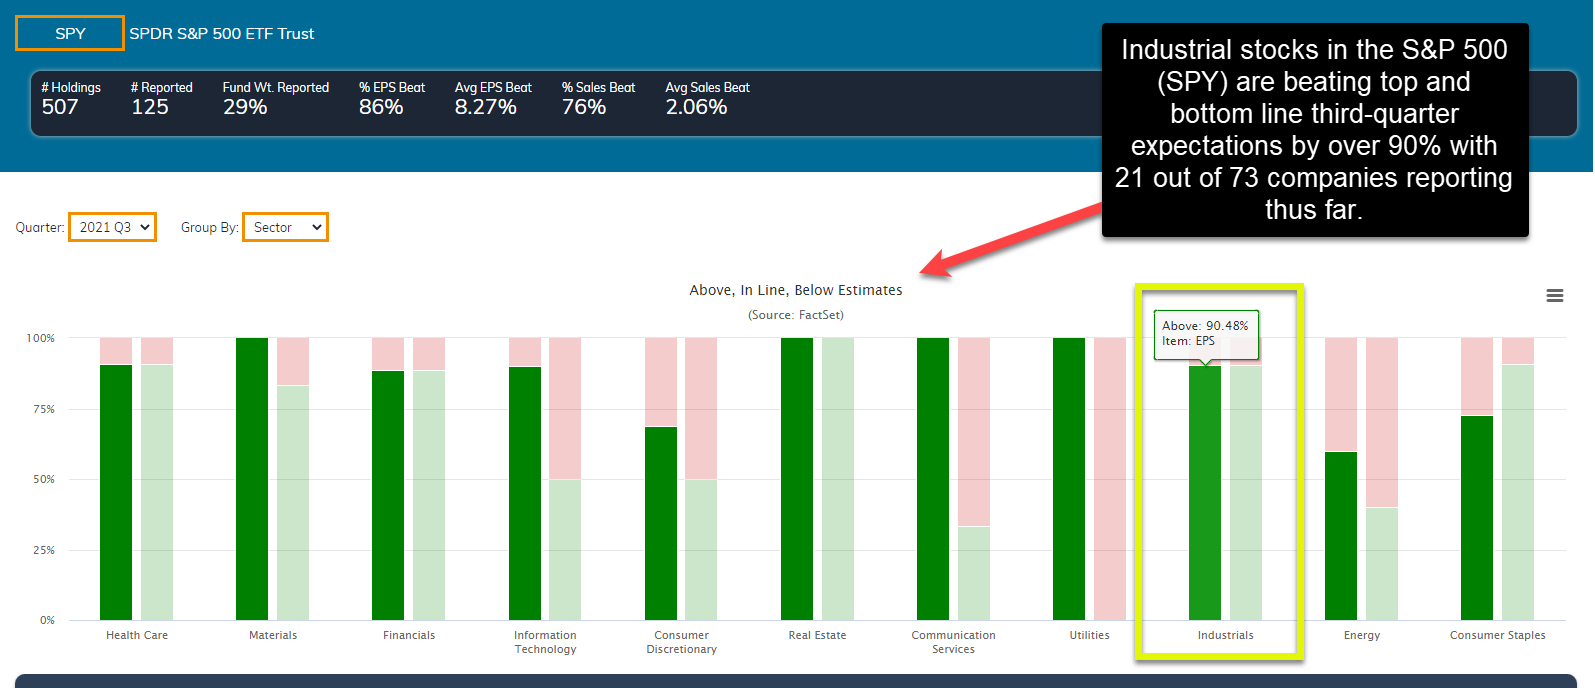Image resolution: width=1595 pixels, height=688 pixels.
Task: Open the chart hamburger menu icon
Action: pos(1555,295)
